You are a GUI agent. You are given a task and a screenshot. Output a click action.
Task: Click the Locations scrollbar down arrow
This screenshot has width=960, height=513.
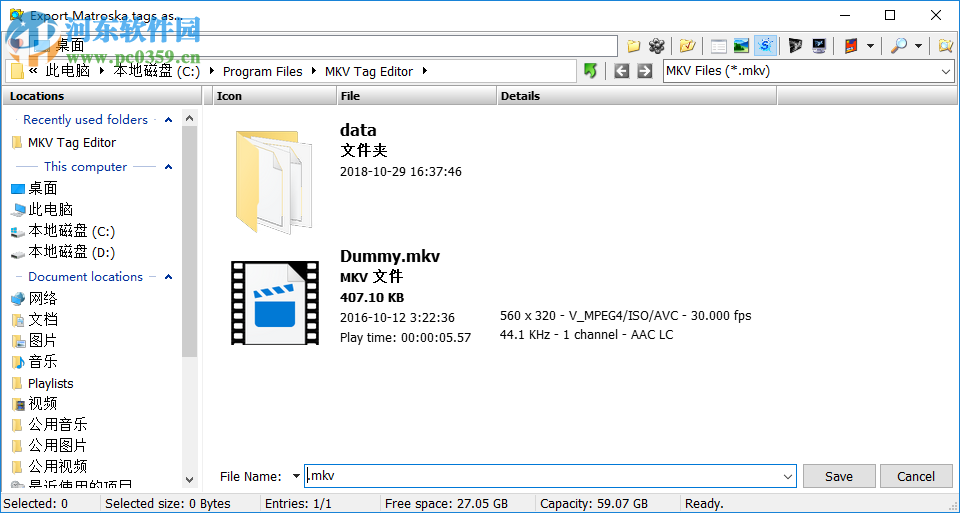point(190,481)
